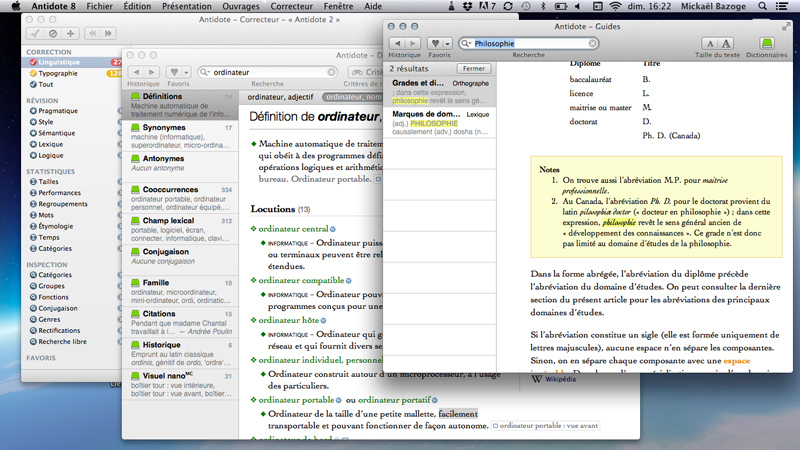800x450 pixels.
Task: Open Dictionnaires with the green book icon
Action: click(x=766, y=43)
